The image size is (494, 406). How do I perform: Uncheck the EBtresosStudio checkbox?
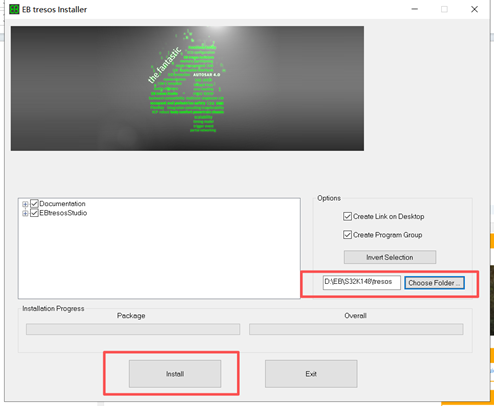(x=34, y=213)
